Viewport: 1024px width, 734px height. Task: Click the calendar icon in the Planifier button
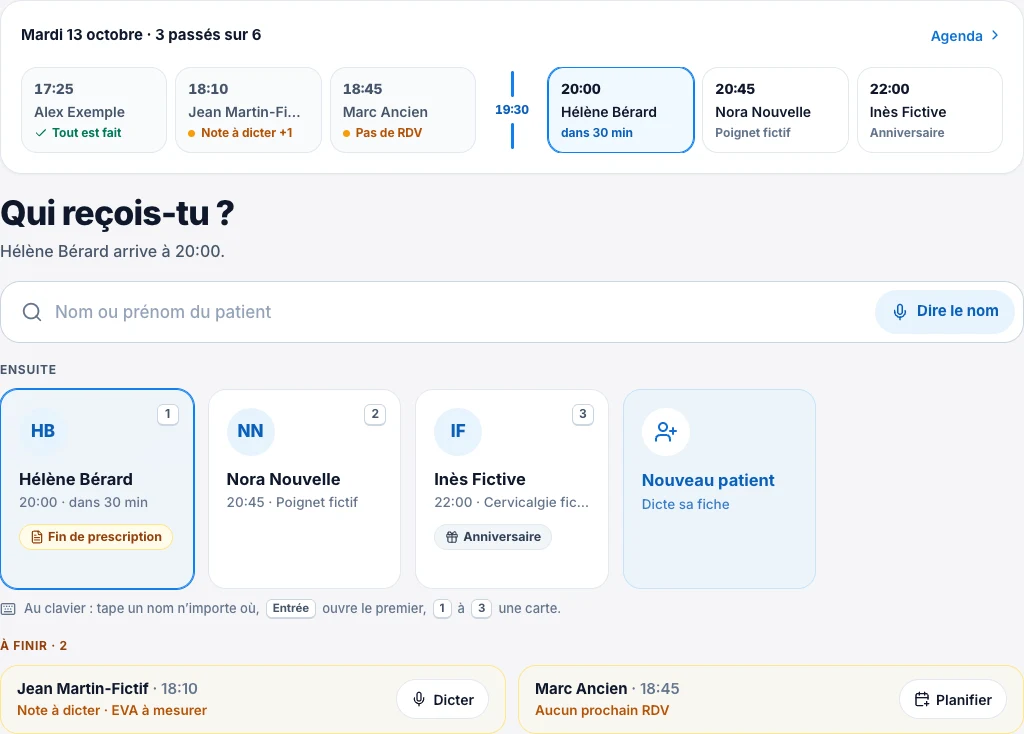tap(921, 699)
